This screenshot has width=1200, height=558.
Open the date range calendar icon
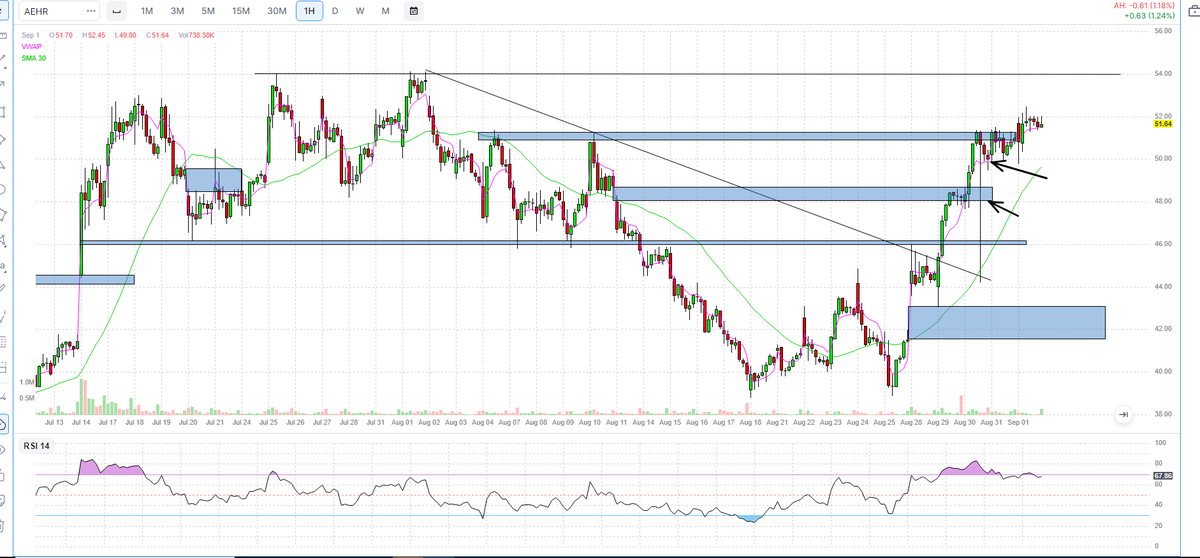pos(414,11)
